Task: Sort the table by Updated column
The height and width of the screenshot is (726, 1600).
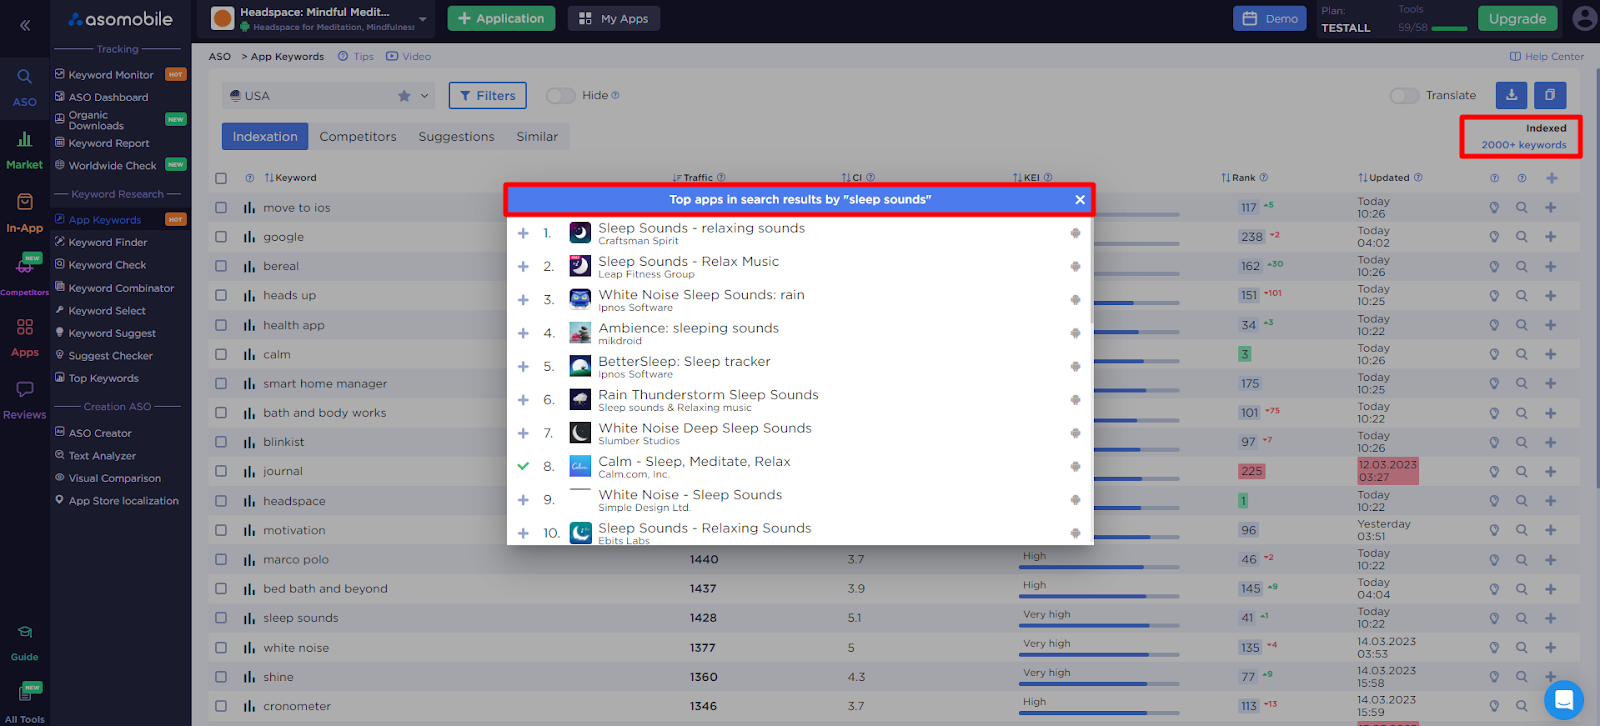Action: point(1384,178)
